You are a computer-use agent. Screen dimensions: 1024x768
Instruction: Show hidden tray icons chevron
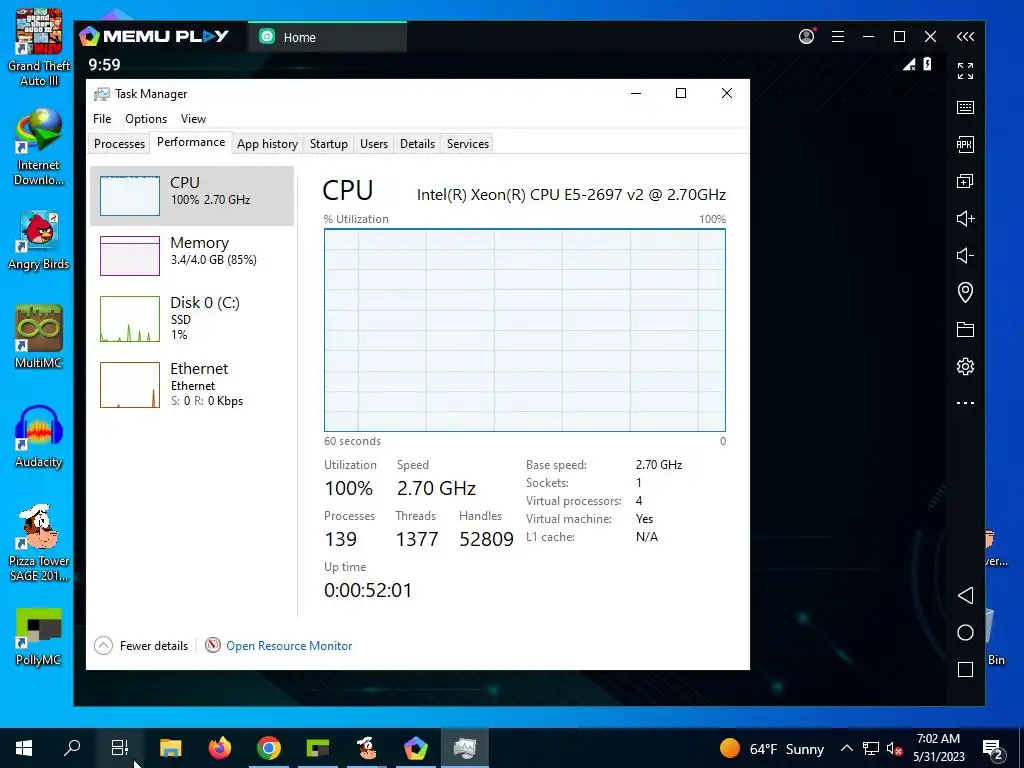[x=846, y=748]
